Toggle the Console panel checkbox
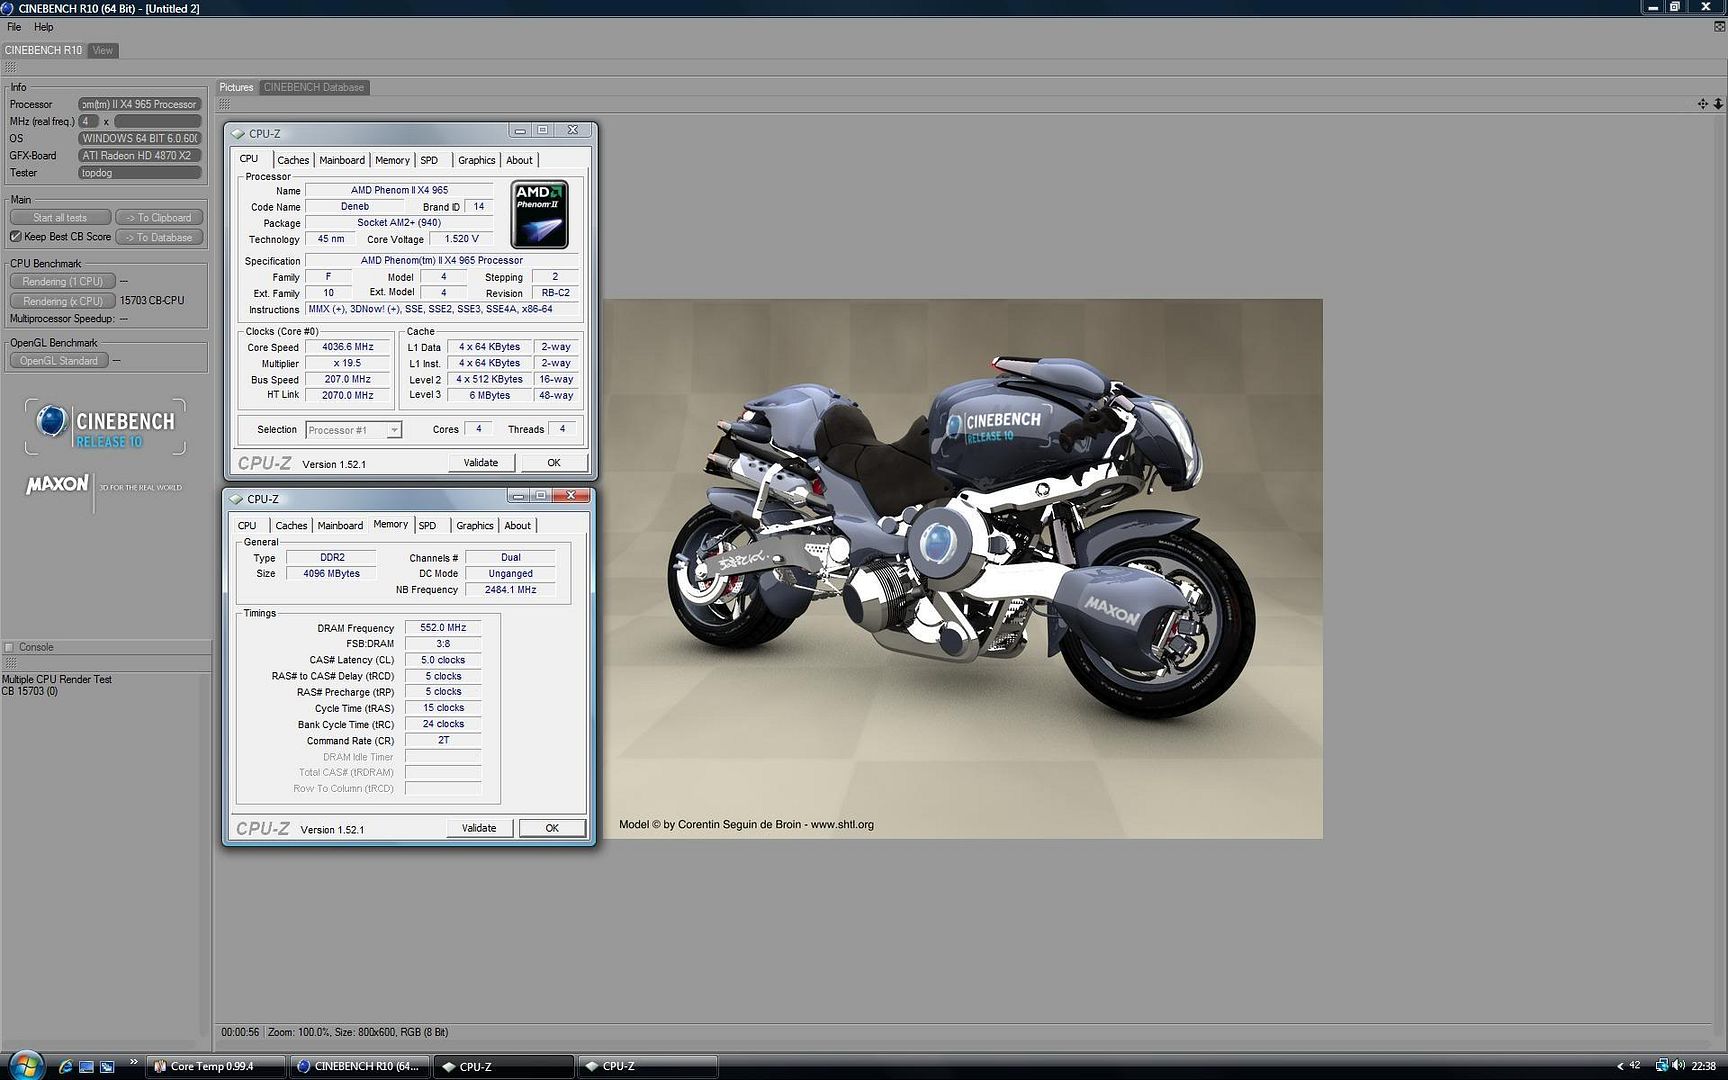 [9, 647]
